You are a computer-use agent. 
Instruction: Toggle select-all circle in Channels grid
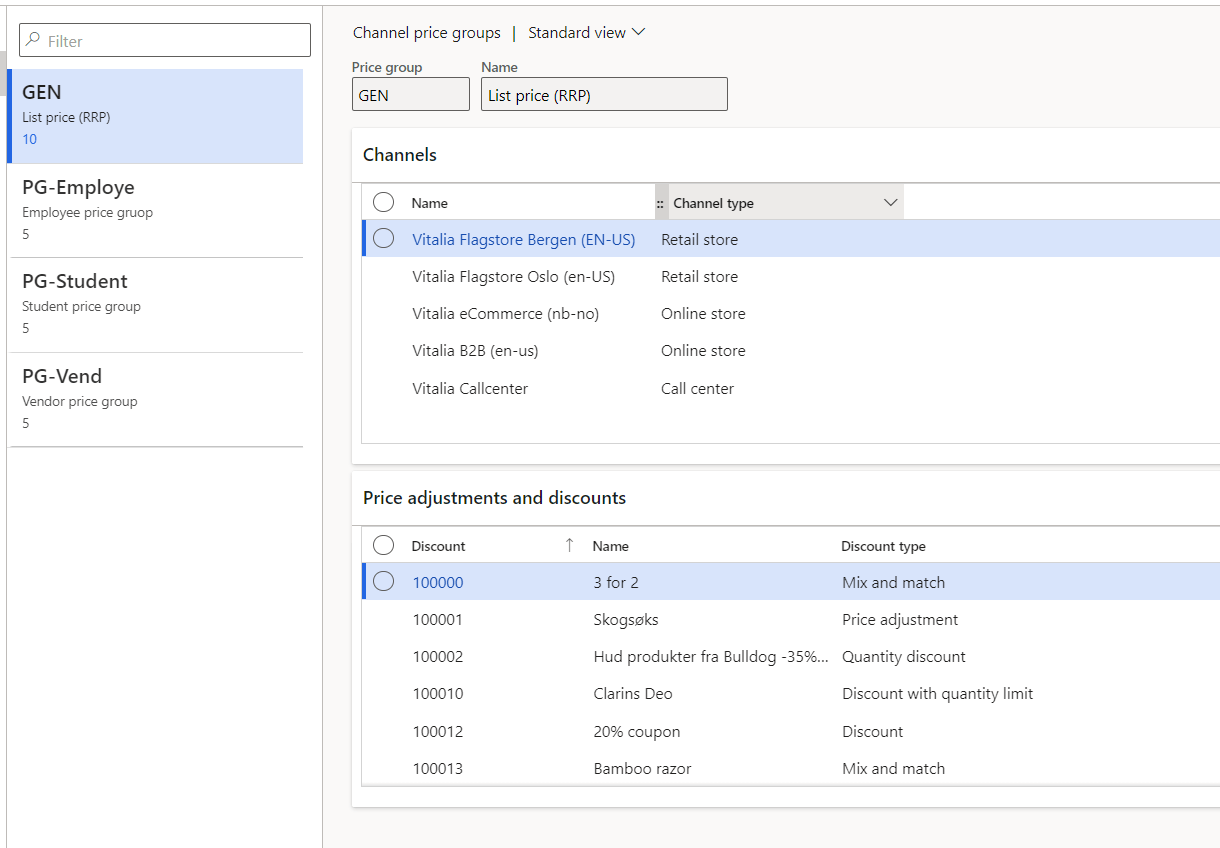click(x=383, y=203)
